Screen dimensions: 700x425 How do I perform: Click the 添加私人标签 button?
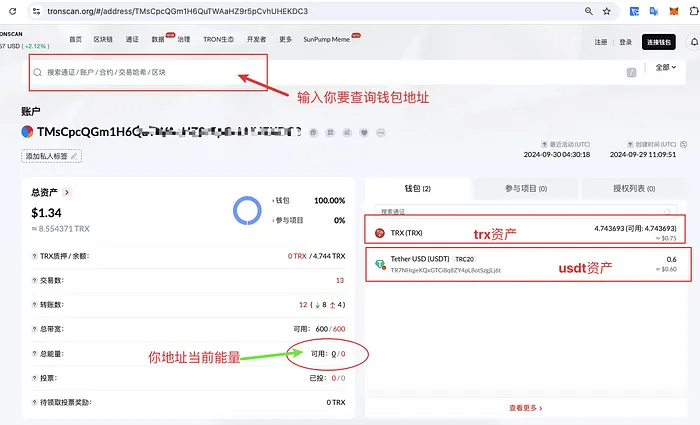[x=51, y=156]
